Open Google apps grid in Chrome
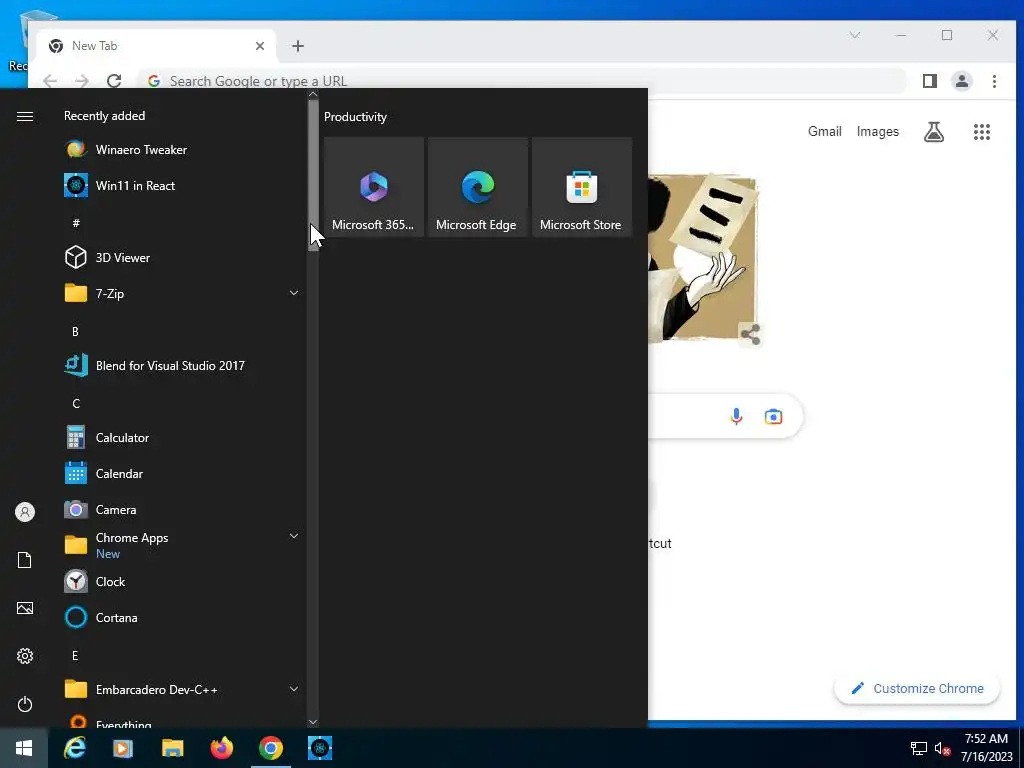1024x768 pixels. [982, 132]
